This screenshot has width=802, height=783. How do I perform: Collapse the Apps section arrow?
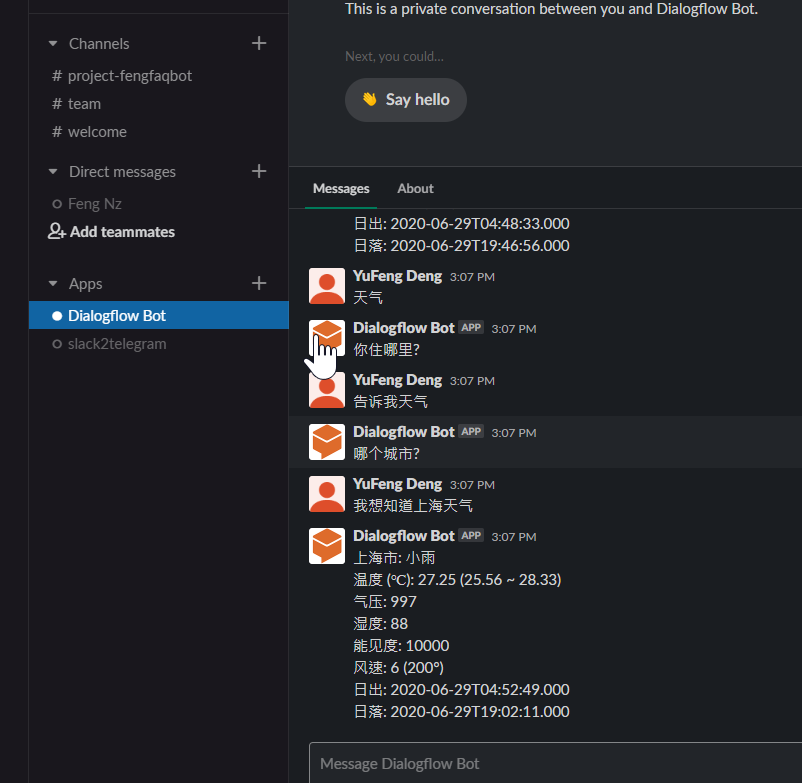tap(53, 283)
